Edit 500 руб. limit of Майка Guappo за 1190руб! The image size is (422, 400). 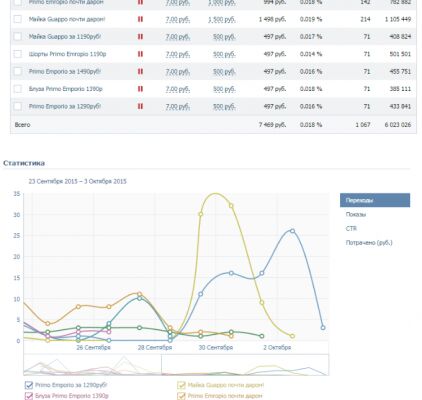tap(224, 37)
